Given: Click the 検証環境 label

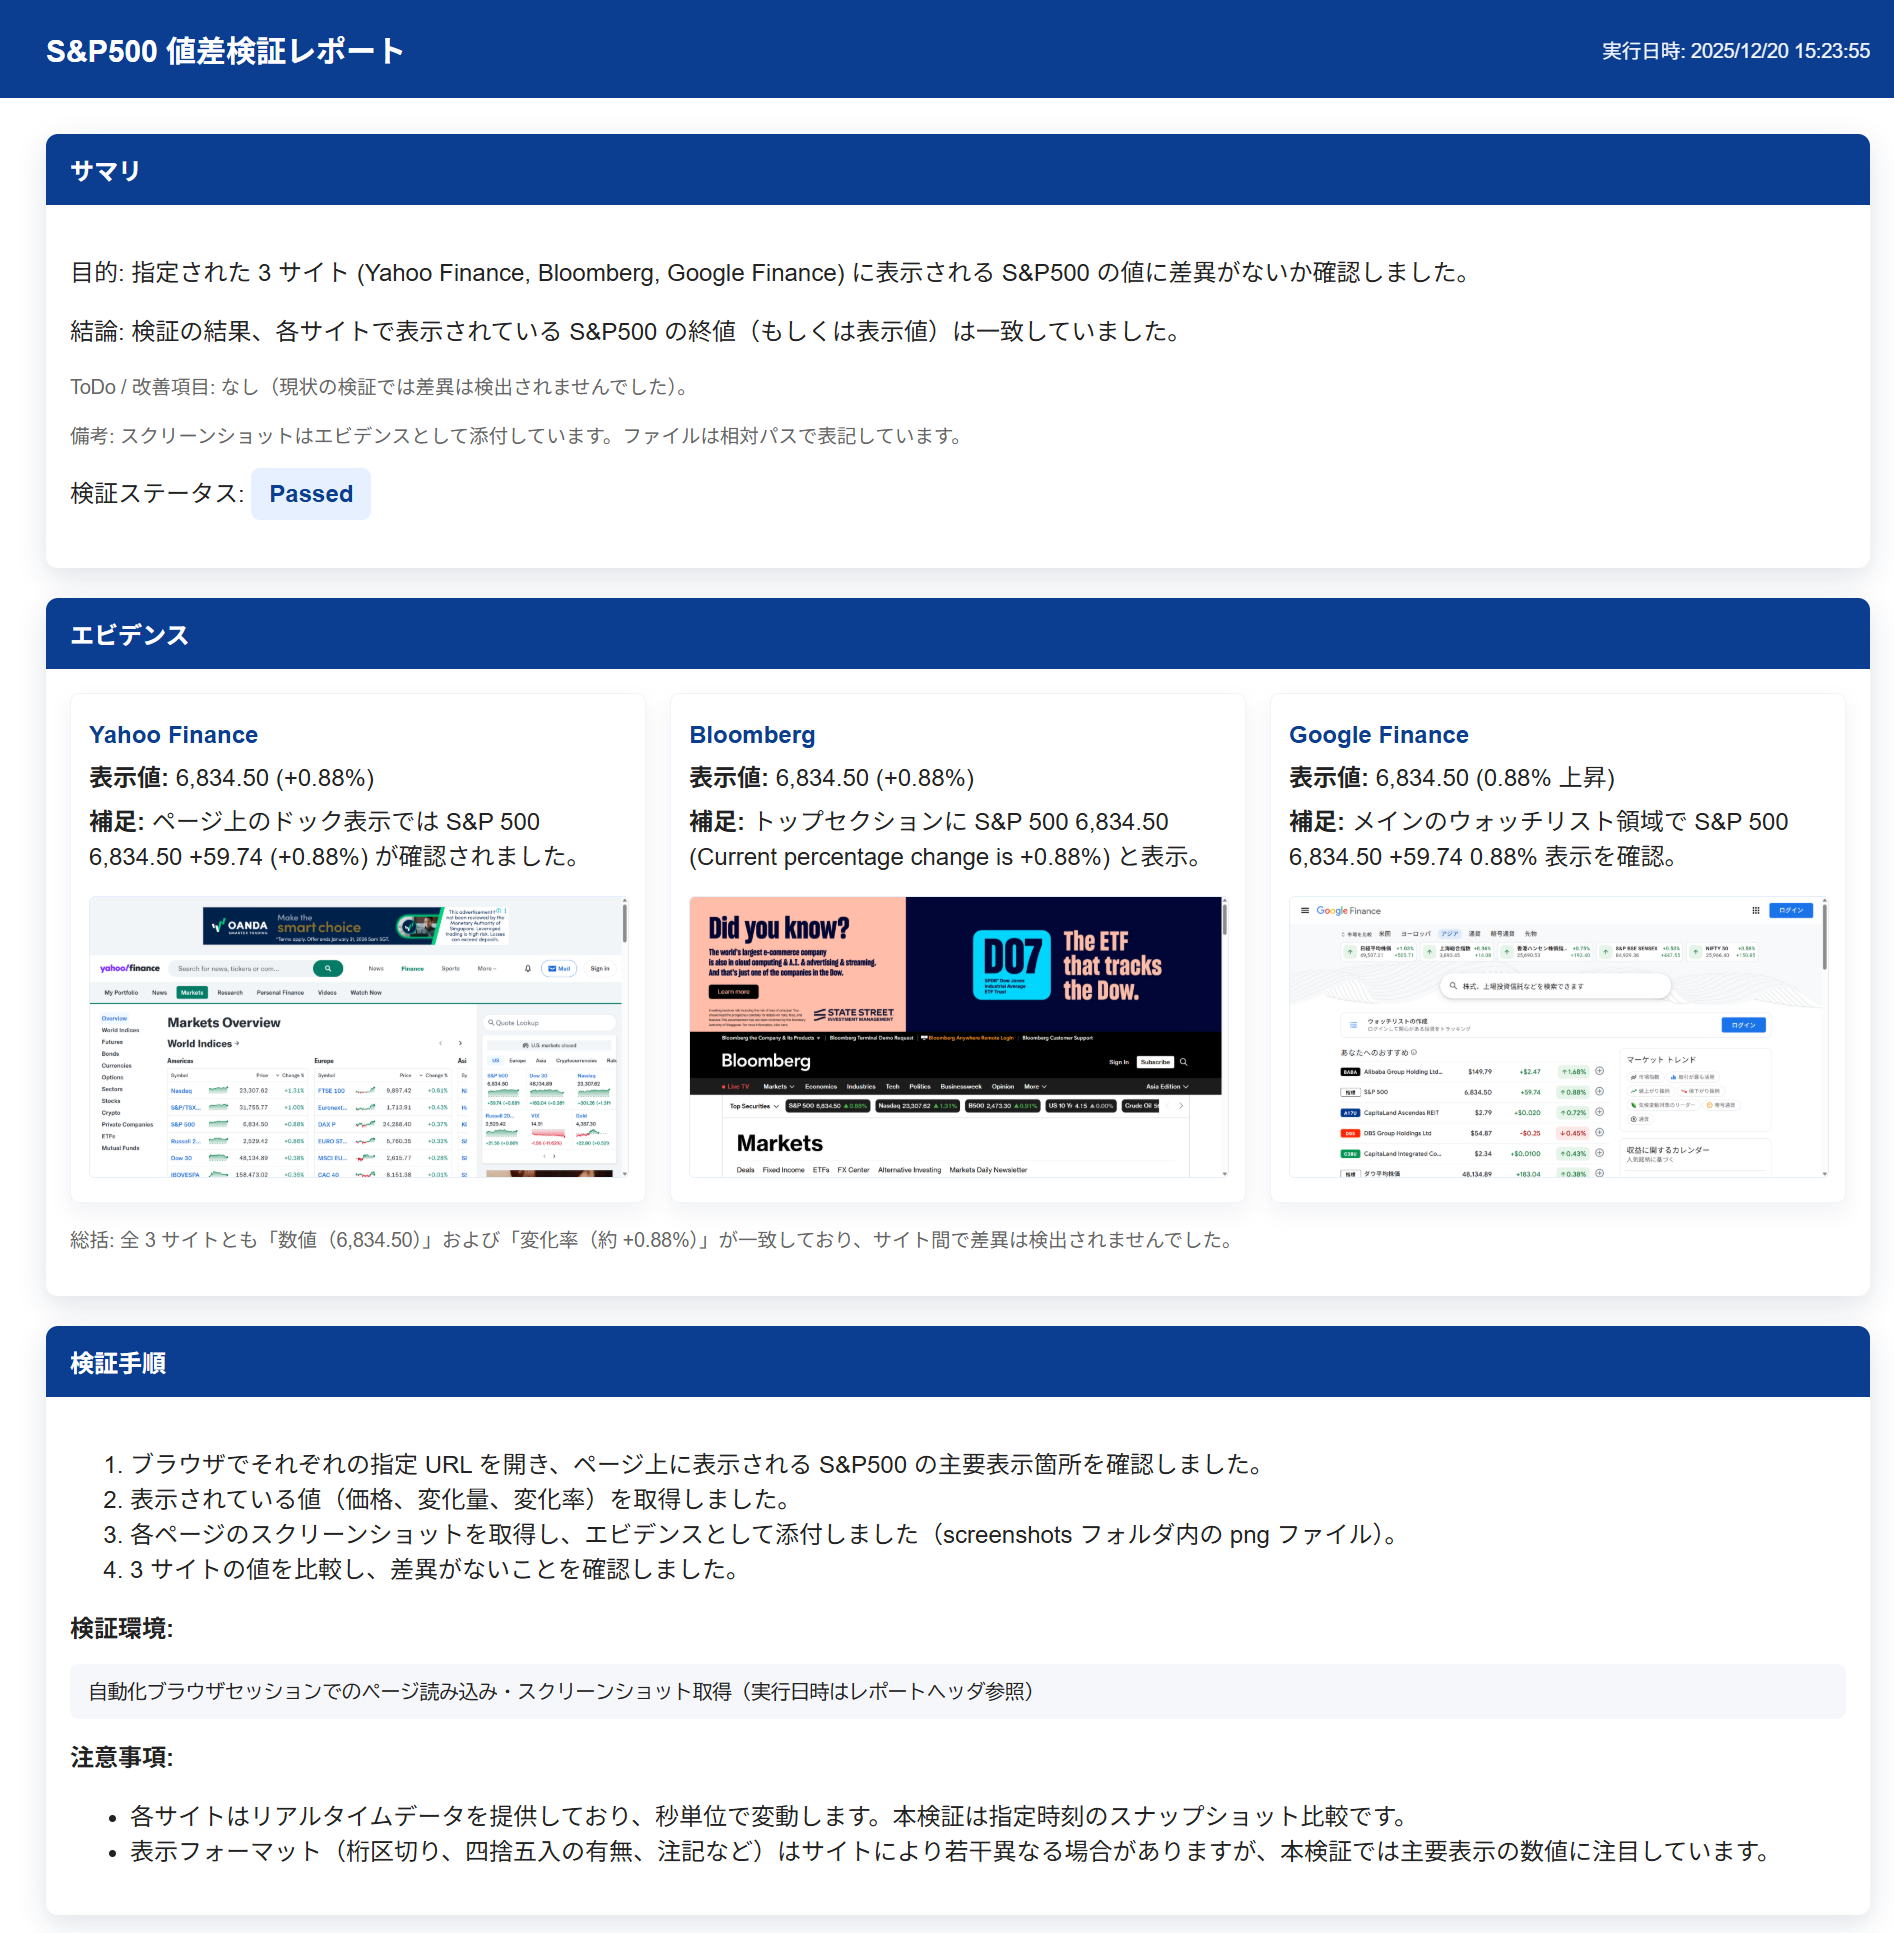Looking at the screenshot, I should (122, 1629).
